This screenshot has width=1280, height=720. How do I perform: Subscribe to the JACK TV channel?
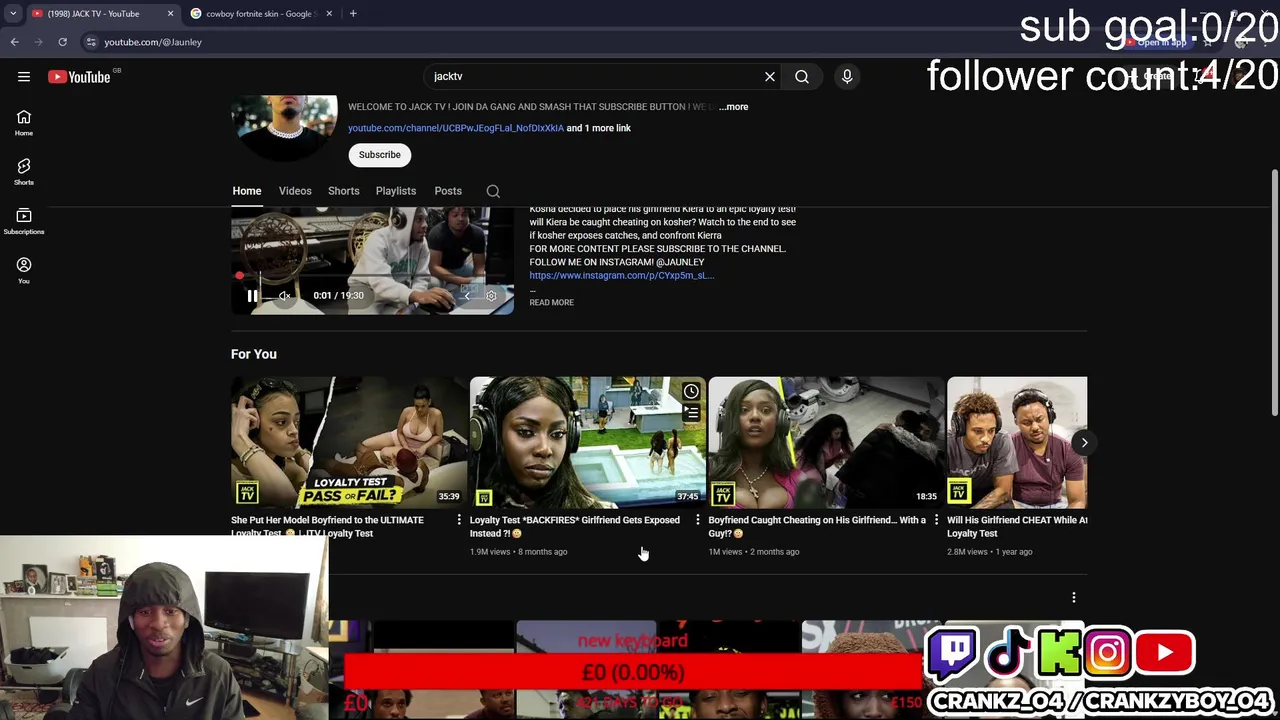click(x=380, y=155)
